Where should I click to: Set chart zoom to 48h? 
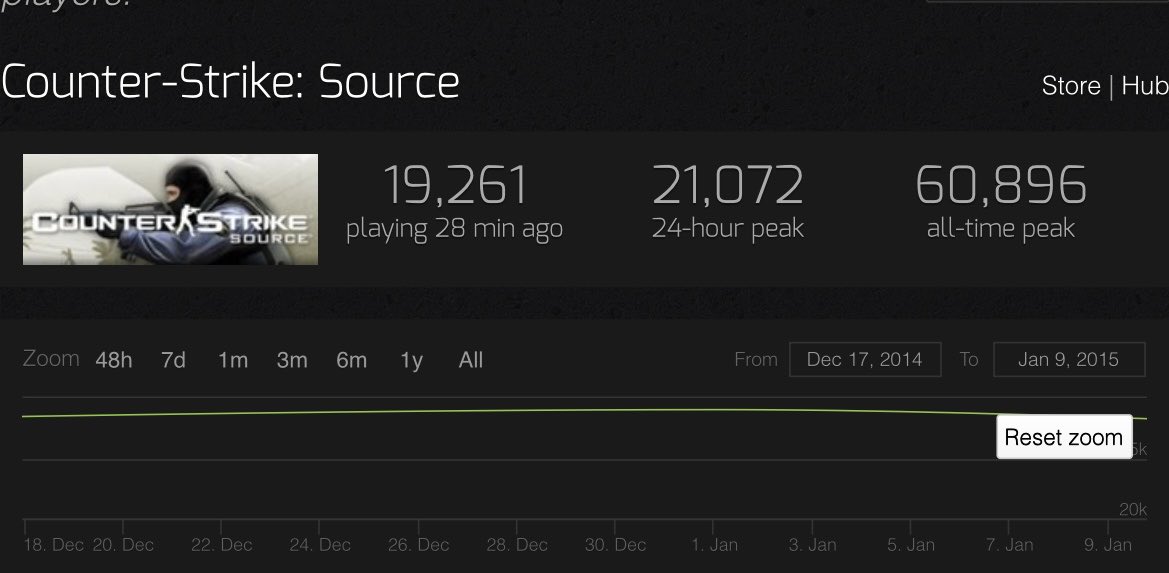[x=114, y=360]
